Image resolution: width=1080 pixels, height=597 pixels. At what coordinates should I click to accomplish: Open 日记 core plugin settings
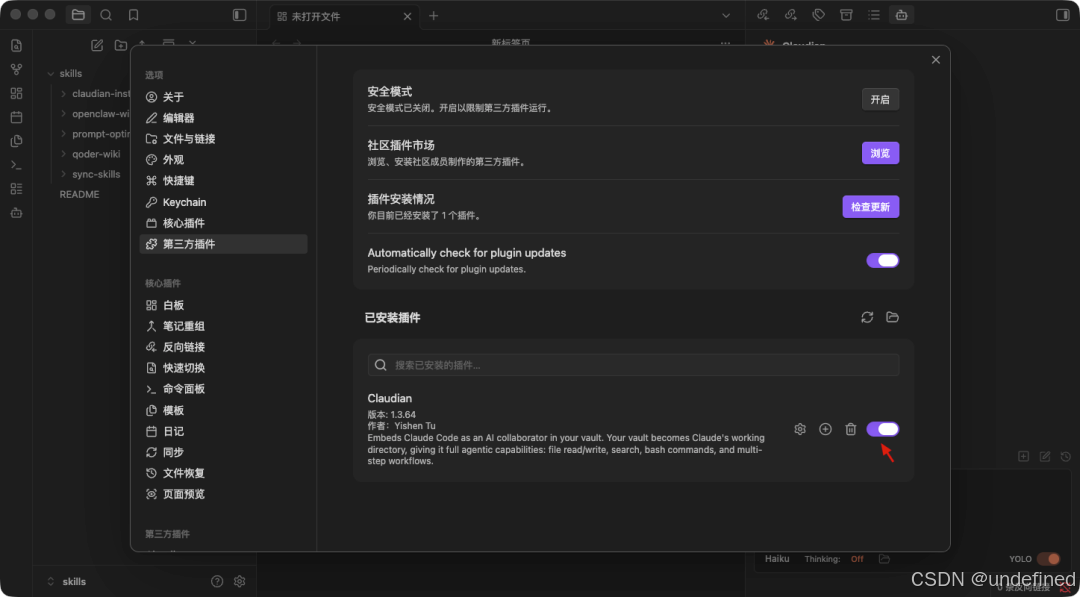tap(223, 432)
